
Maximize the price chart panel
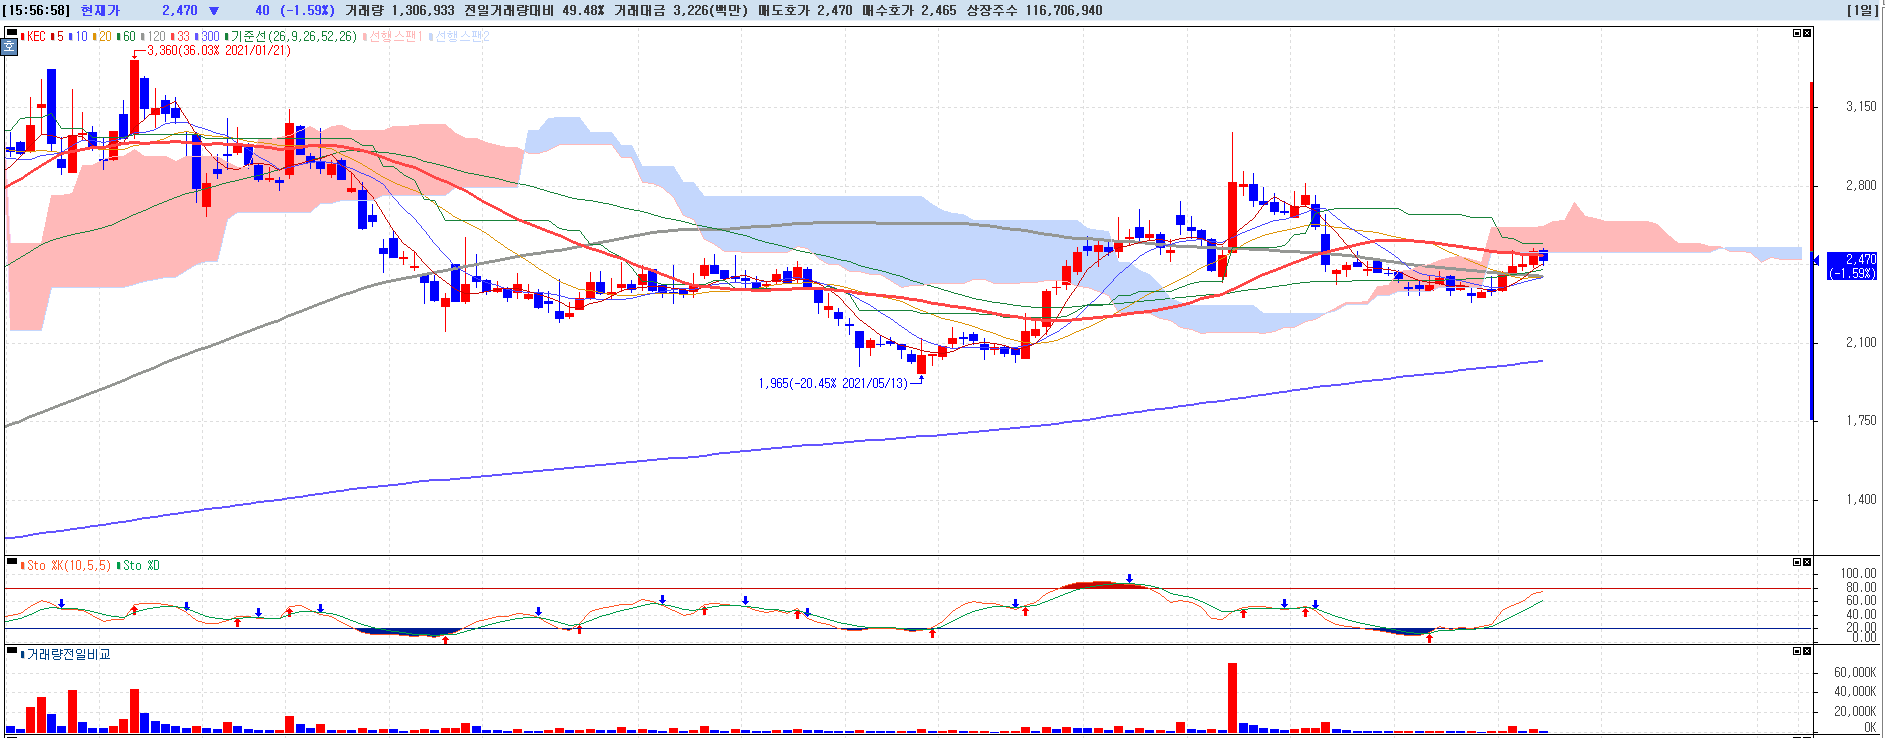[1796, 33]
